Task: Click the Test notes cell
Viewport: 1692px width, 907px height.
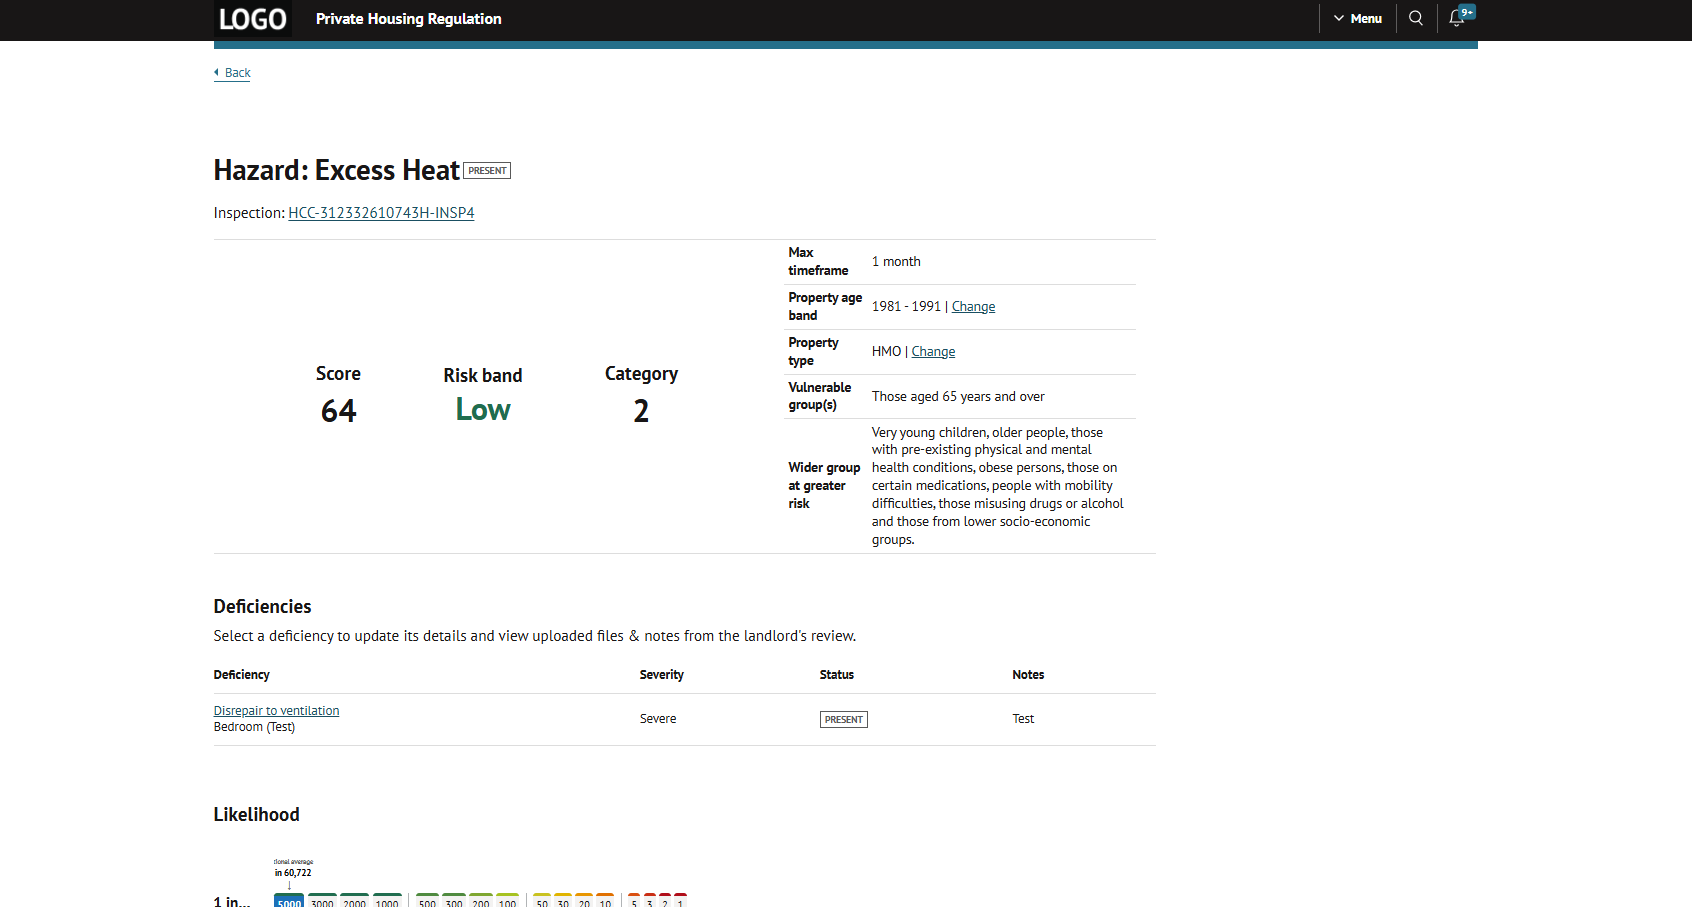Action: [1023, 719]
